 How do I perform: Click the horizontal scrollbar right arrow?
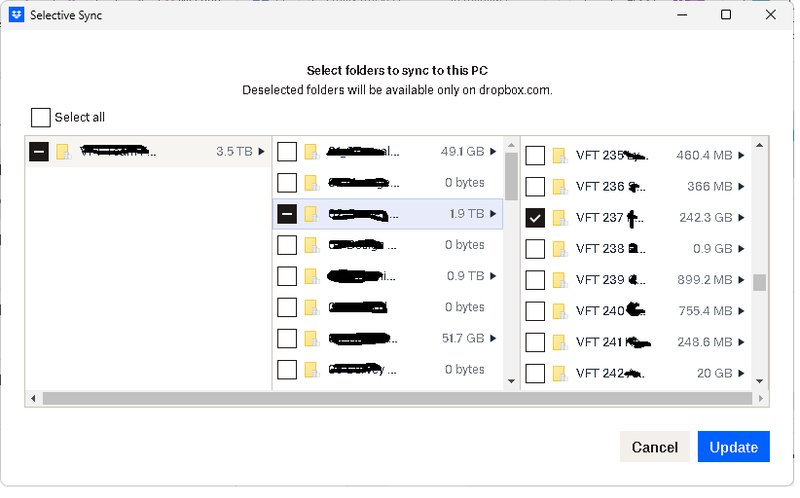click(x=761, y=399)
